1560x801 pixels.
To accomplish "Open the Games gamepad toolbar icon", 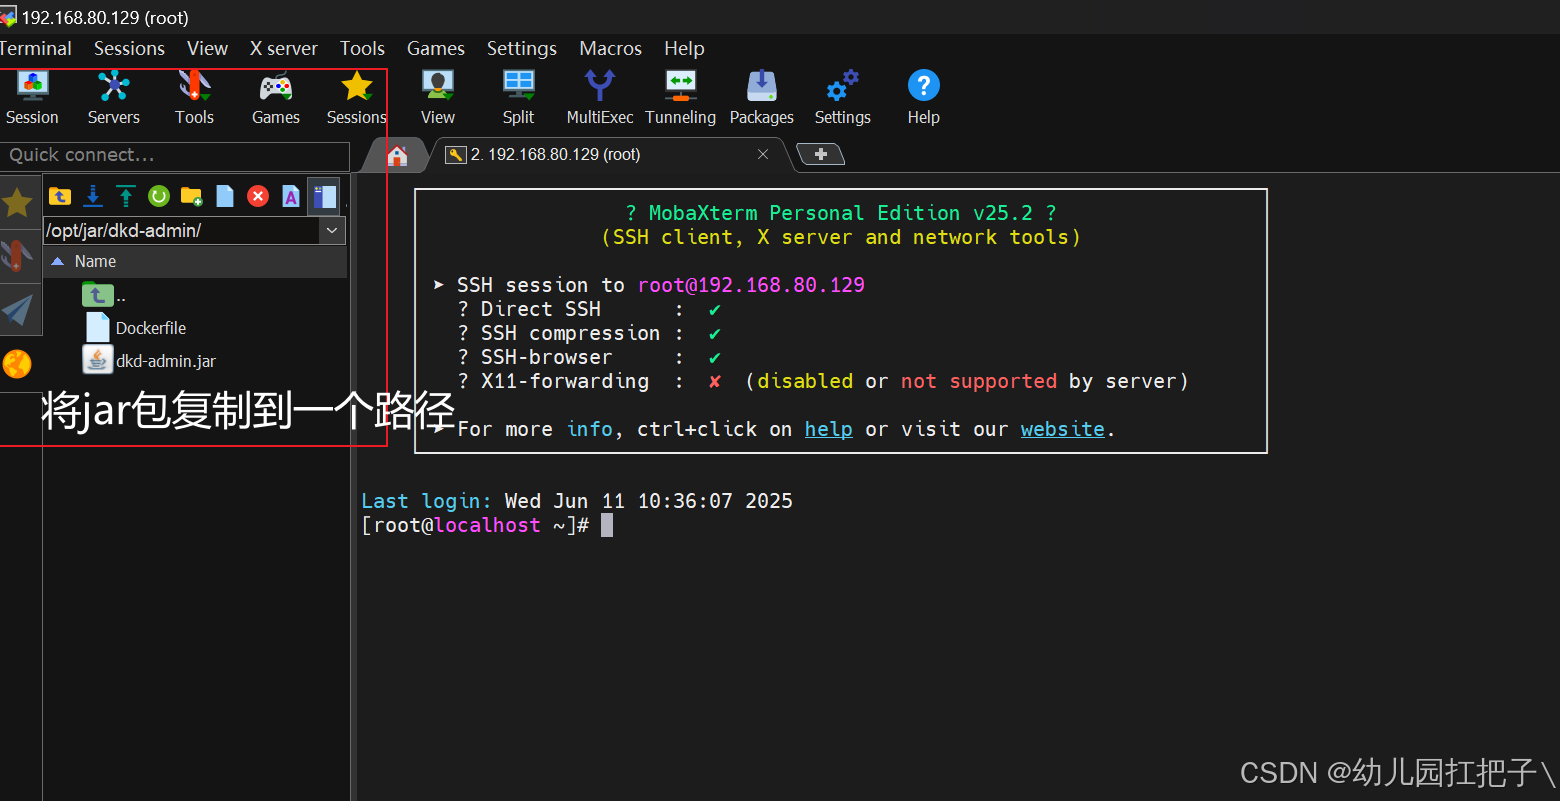I will tap(276, 98).
